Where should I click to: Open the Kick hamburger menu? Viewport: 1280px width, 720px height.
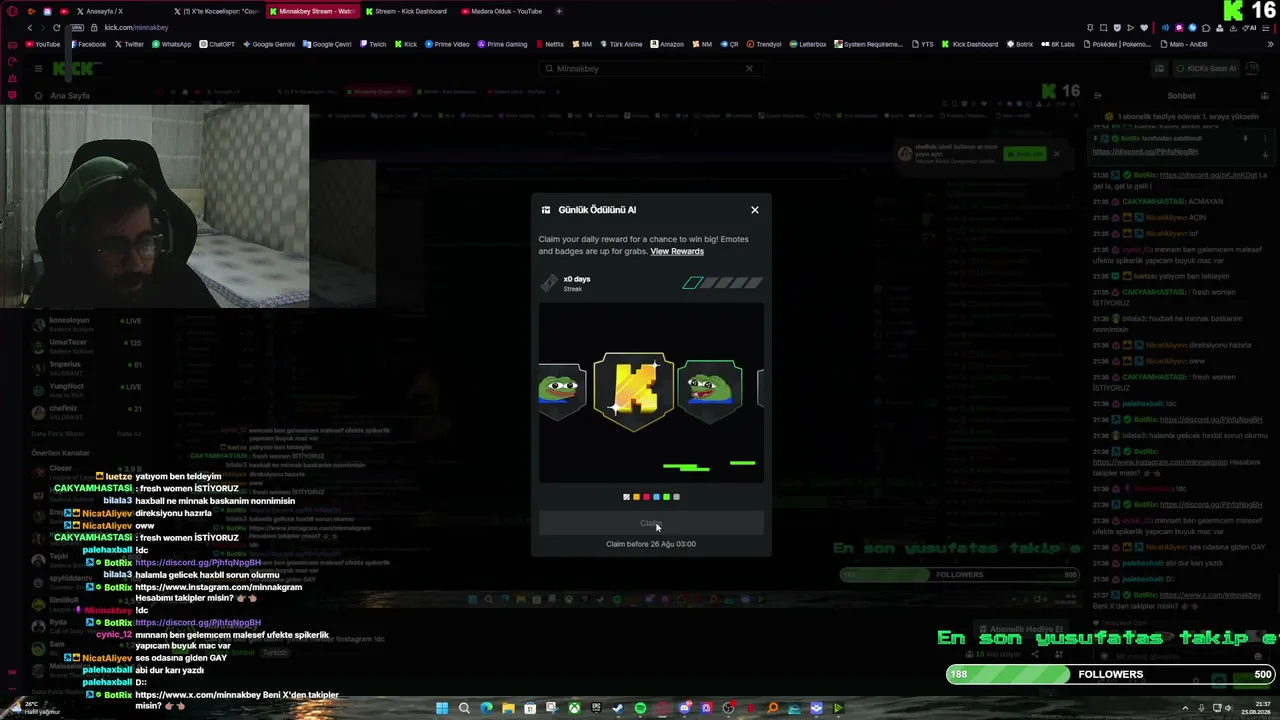[x=38, y=68]
